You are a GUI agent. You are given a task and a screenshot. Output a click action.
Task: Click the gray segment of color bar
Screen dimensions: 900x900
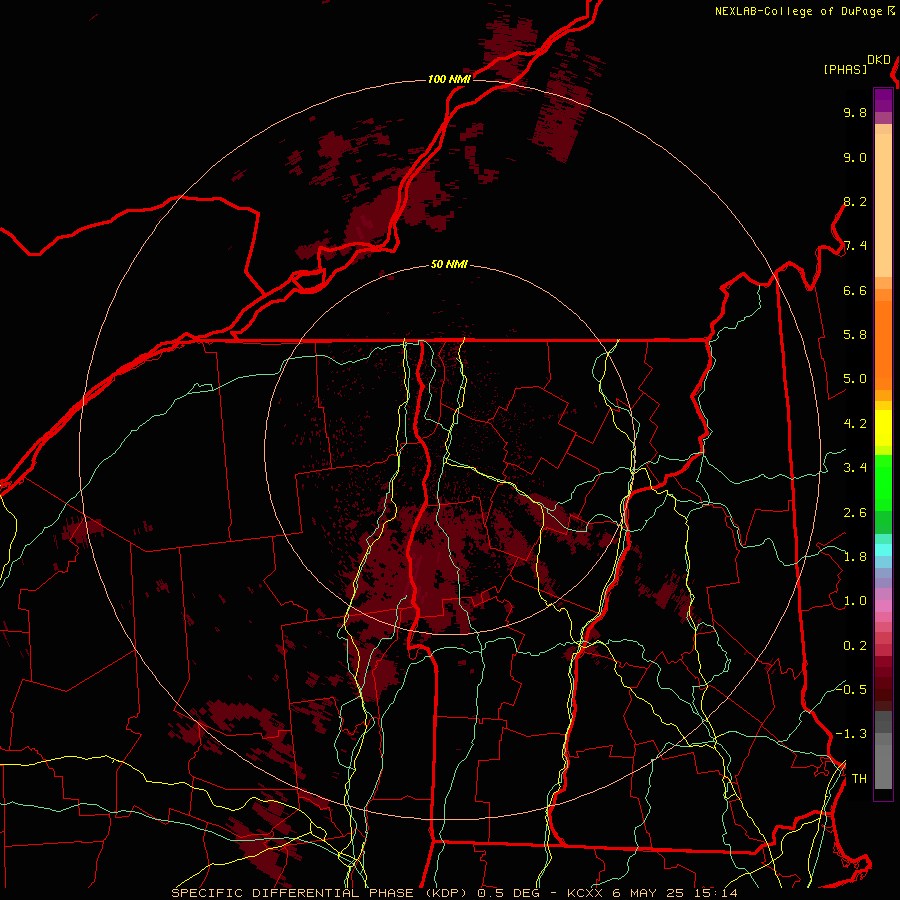coord(883,751)
